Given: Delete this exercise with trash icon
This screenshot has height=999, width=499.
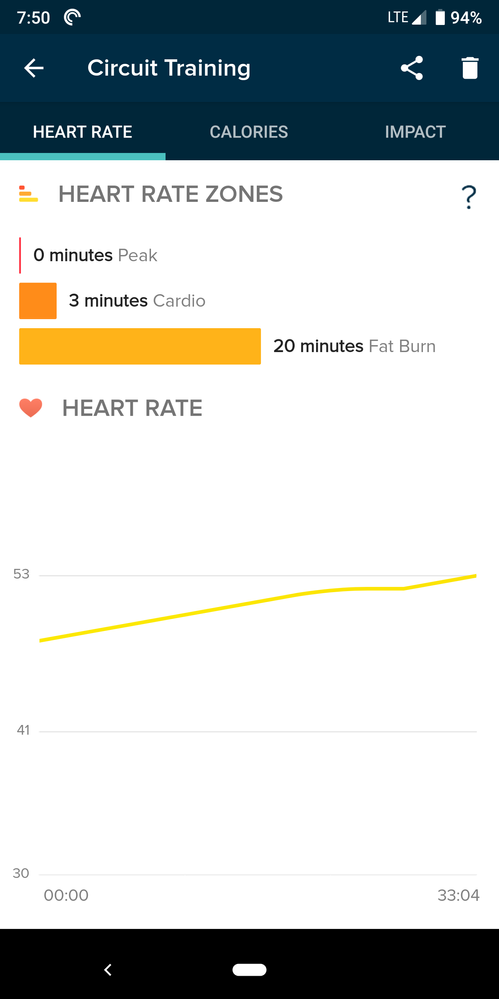Looking at the screenshot, I should pos(470,68).
